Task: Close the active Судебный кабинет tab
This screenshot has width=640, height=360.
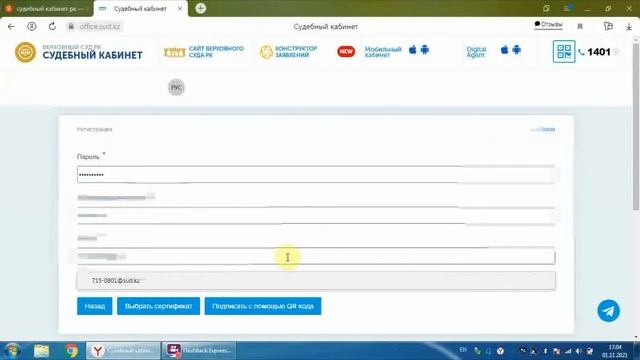Action: coord(180,9)
